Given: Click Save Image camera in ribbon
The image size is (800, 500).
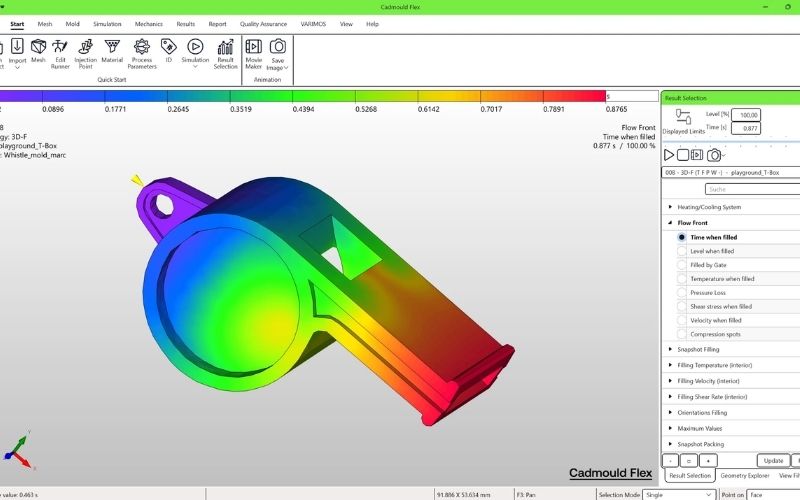Looking at the screenshot, I should point(278,46).
